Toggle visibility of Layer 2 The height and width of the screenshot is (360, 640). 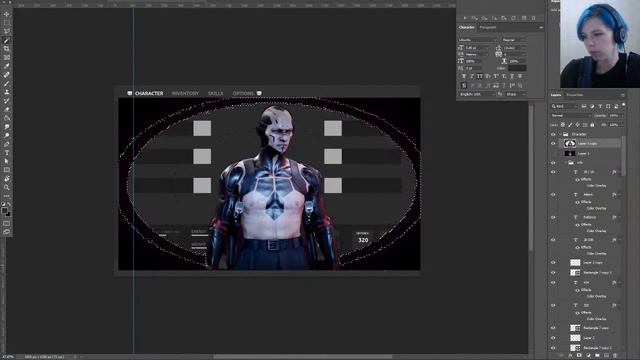553,338
